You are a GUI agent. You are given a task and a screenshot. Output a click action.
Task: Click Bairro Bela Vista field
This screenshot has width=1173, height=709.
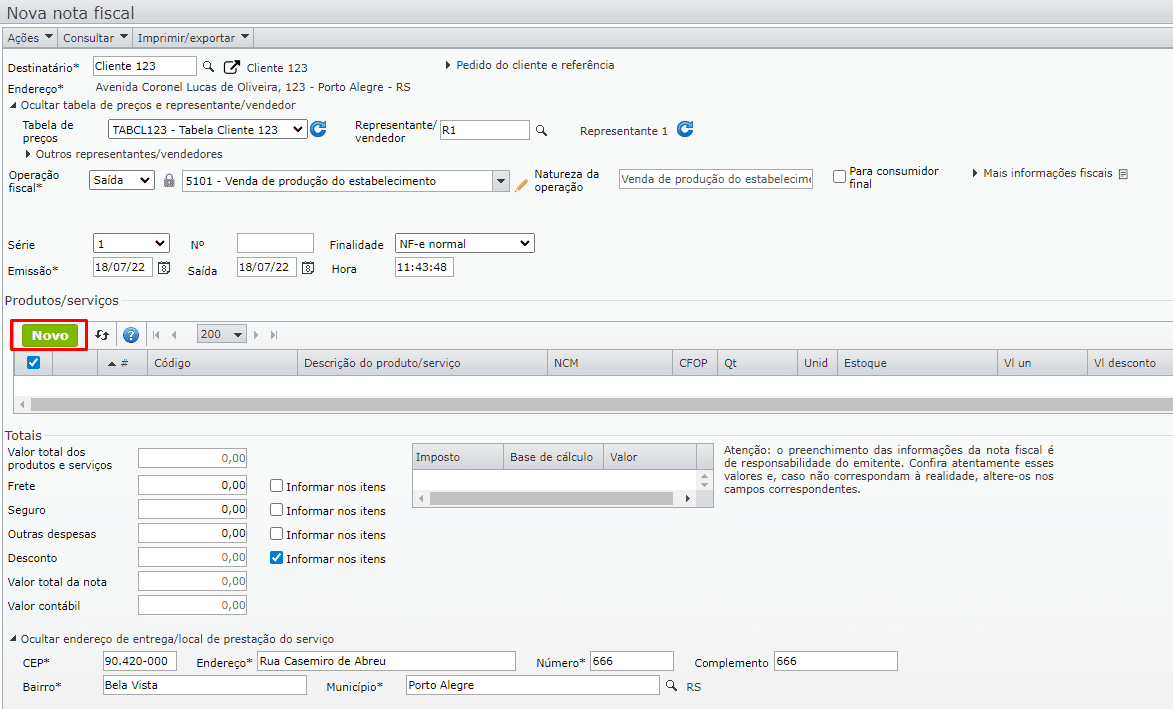[205, 685]
